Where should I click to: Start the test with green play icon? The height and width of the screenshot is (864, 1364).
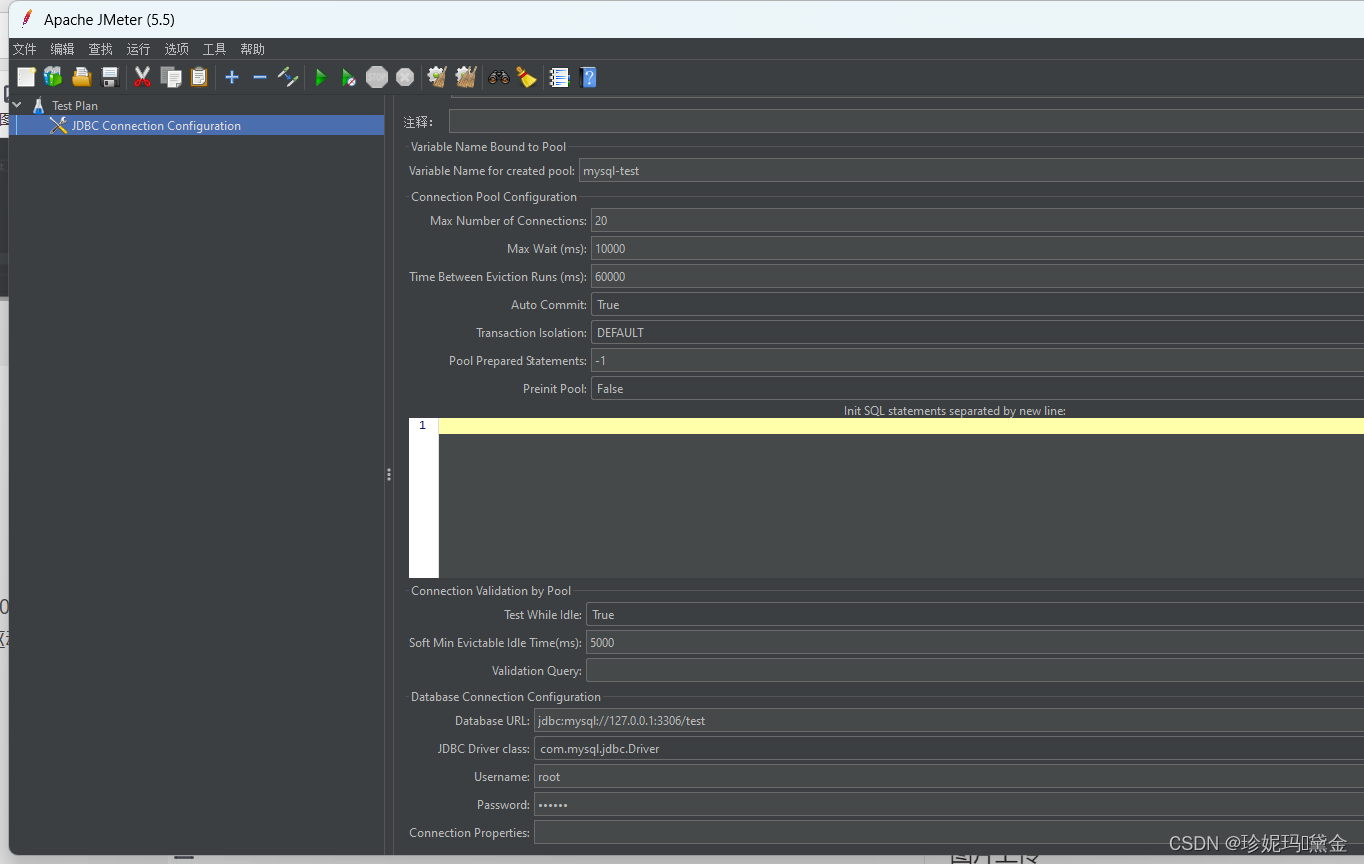tap(321, 77)
